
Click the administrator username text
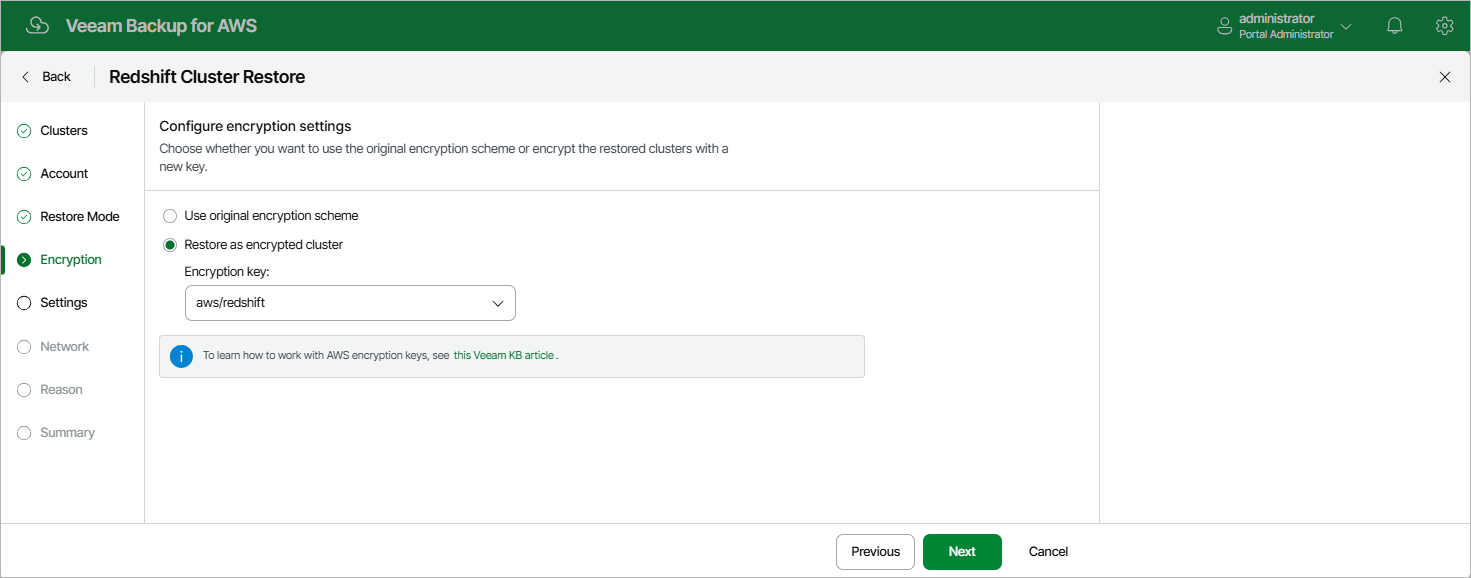click(1276, 19)
